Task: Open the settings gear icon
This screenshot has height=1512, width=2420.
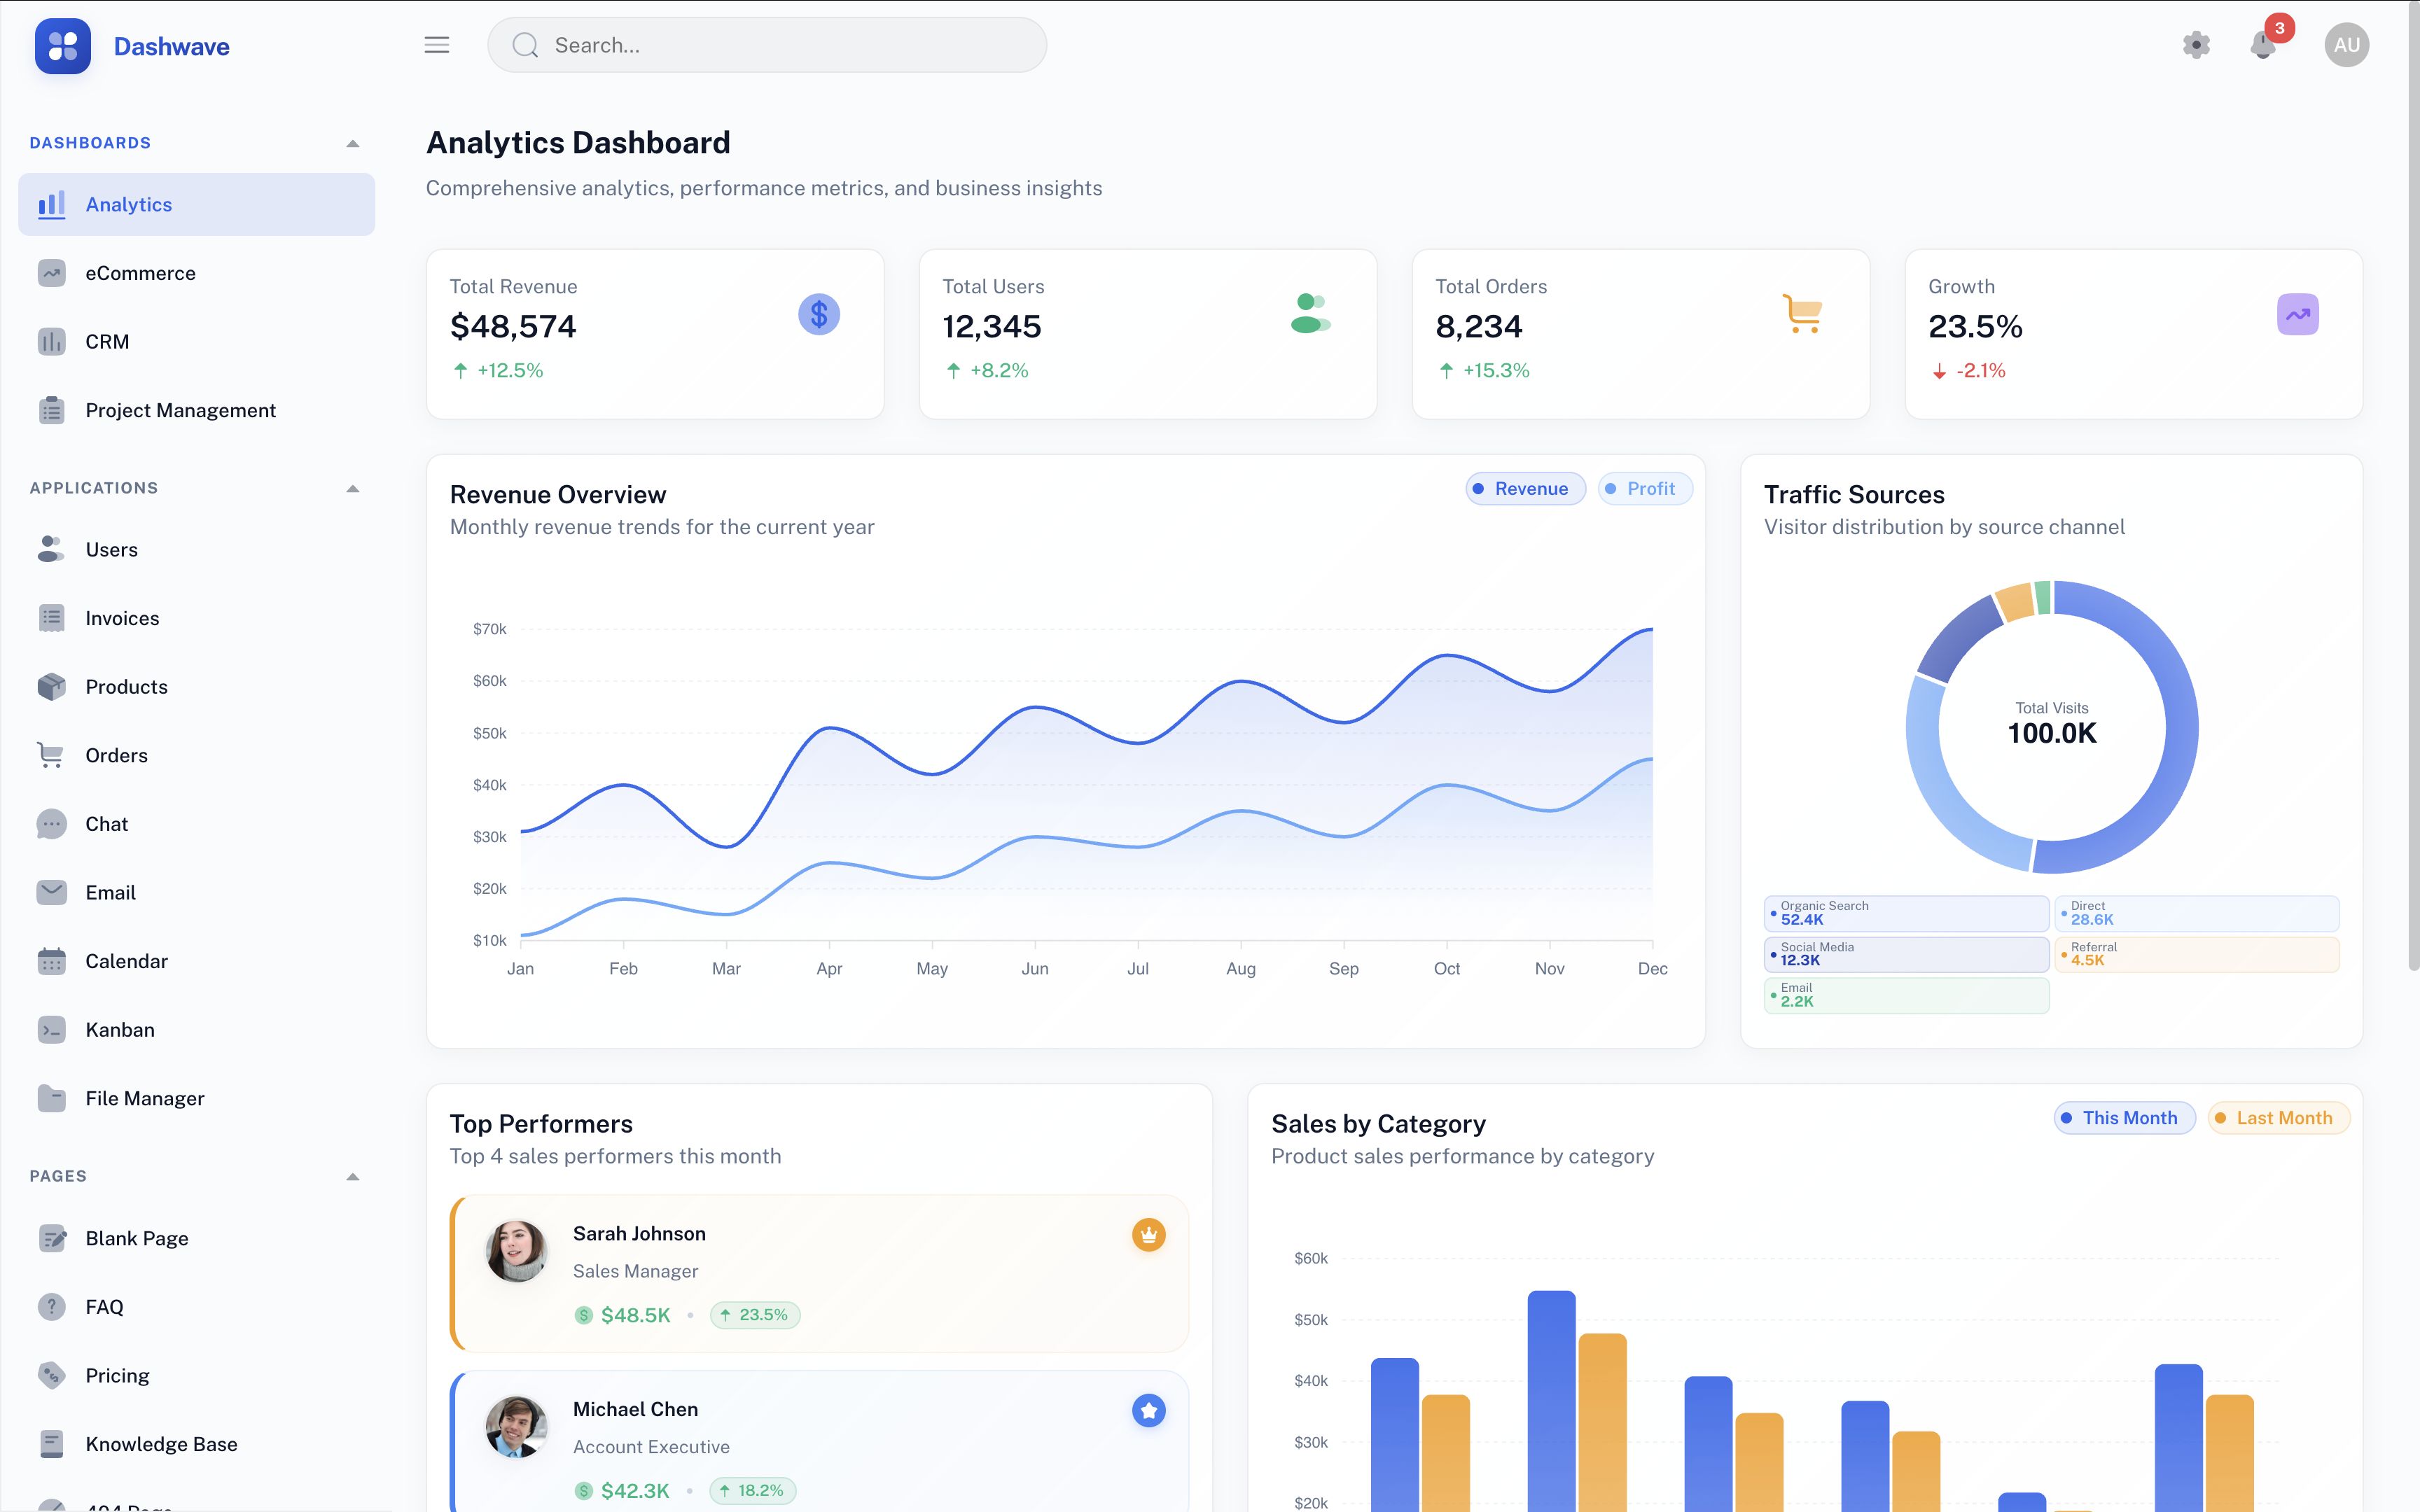Action: [x=2196, y=45]
